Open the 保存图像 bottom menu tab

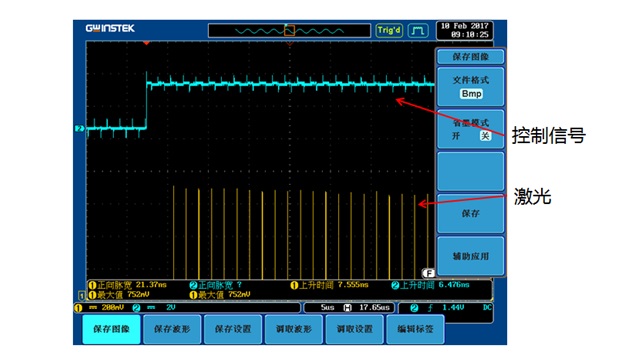[111, 329]
